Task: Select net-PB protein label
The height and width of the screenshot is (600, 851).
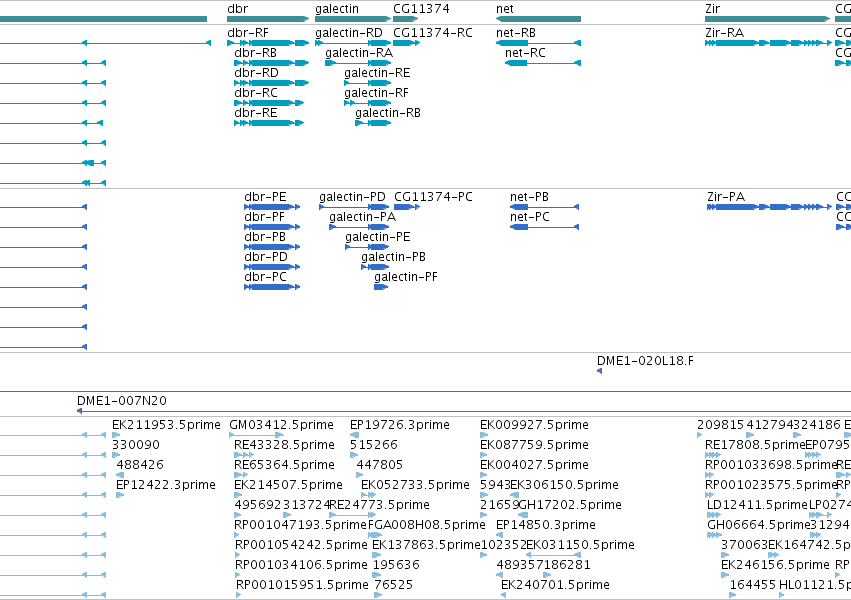Action: tap(529, 197)
